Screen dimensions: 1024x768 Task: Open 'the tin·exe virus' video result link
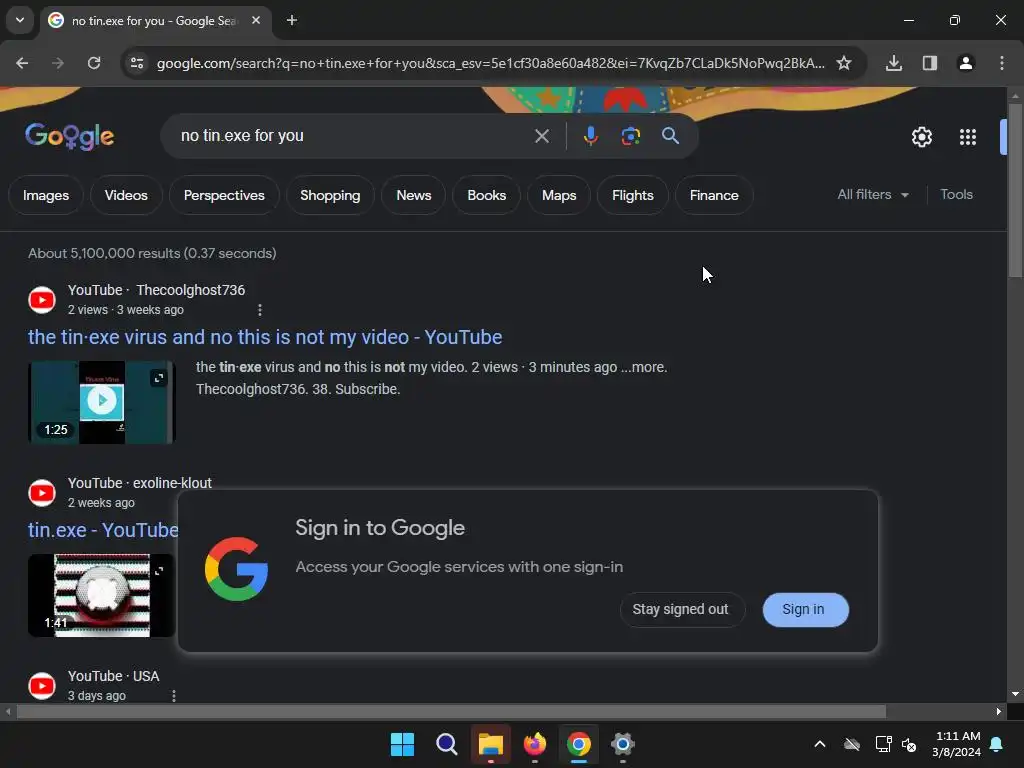point(264,337)
